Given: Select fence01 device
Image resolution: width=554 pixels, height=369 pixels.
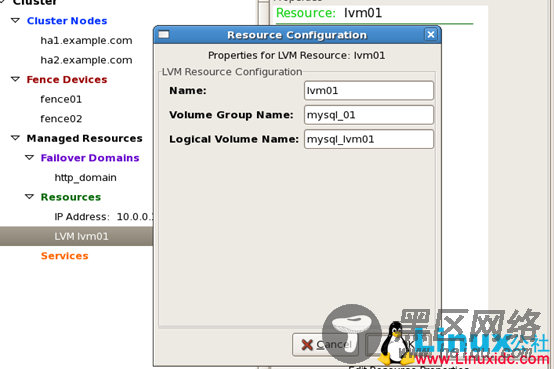Looking at the screenshot, I should click(x=61, y=99).
